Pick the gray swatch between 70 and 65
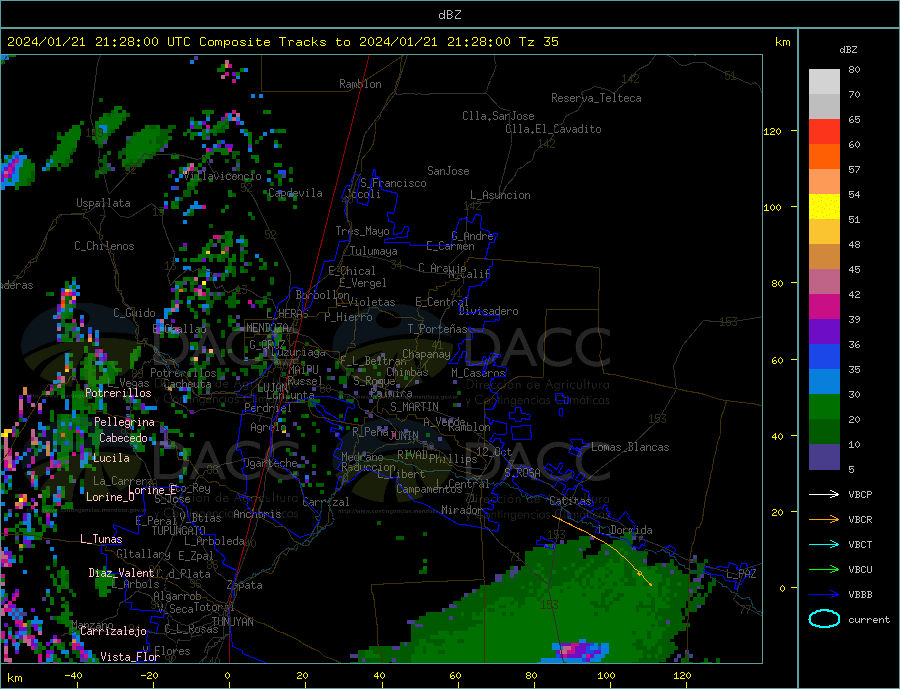This screenshot has width=900, height=689. click(x=824, y=107)
